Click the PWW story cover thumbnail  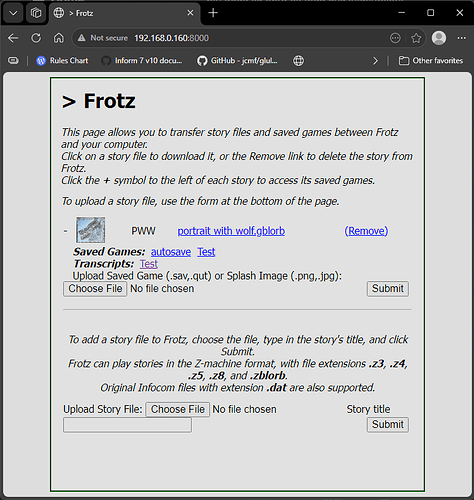click(x=91, y=230)
